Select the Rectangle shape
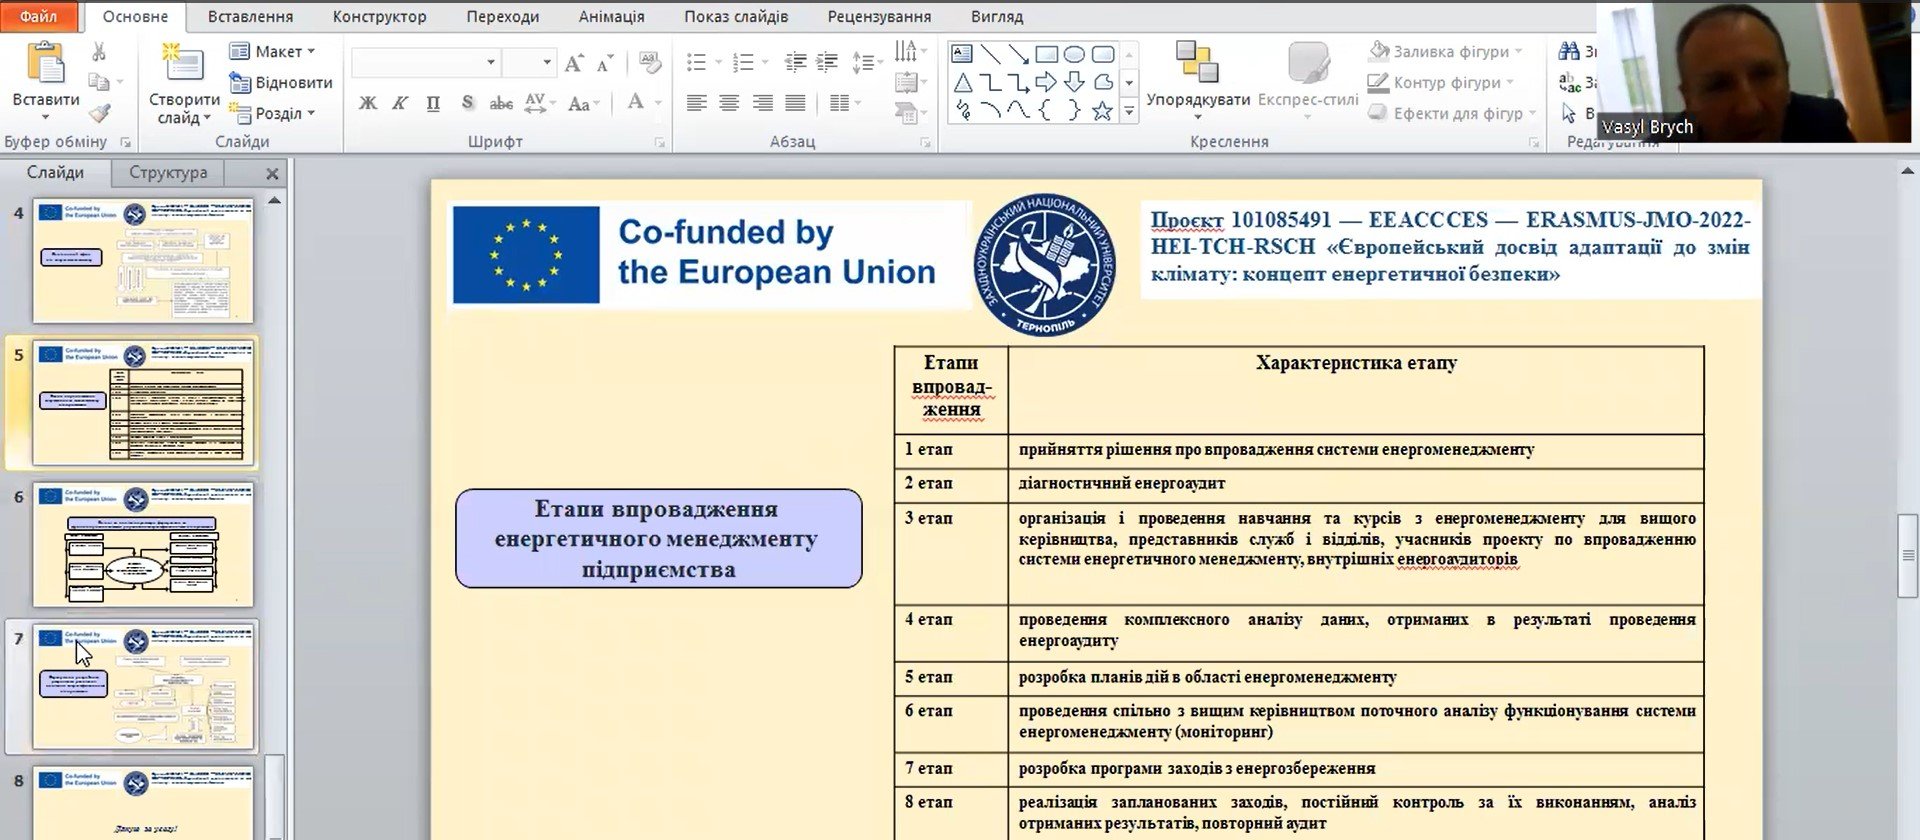The height and width of the screenshot is (840, 1920). pyautogui.click(x=1046, y=54)
